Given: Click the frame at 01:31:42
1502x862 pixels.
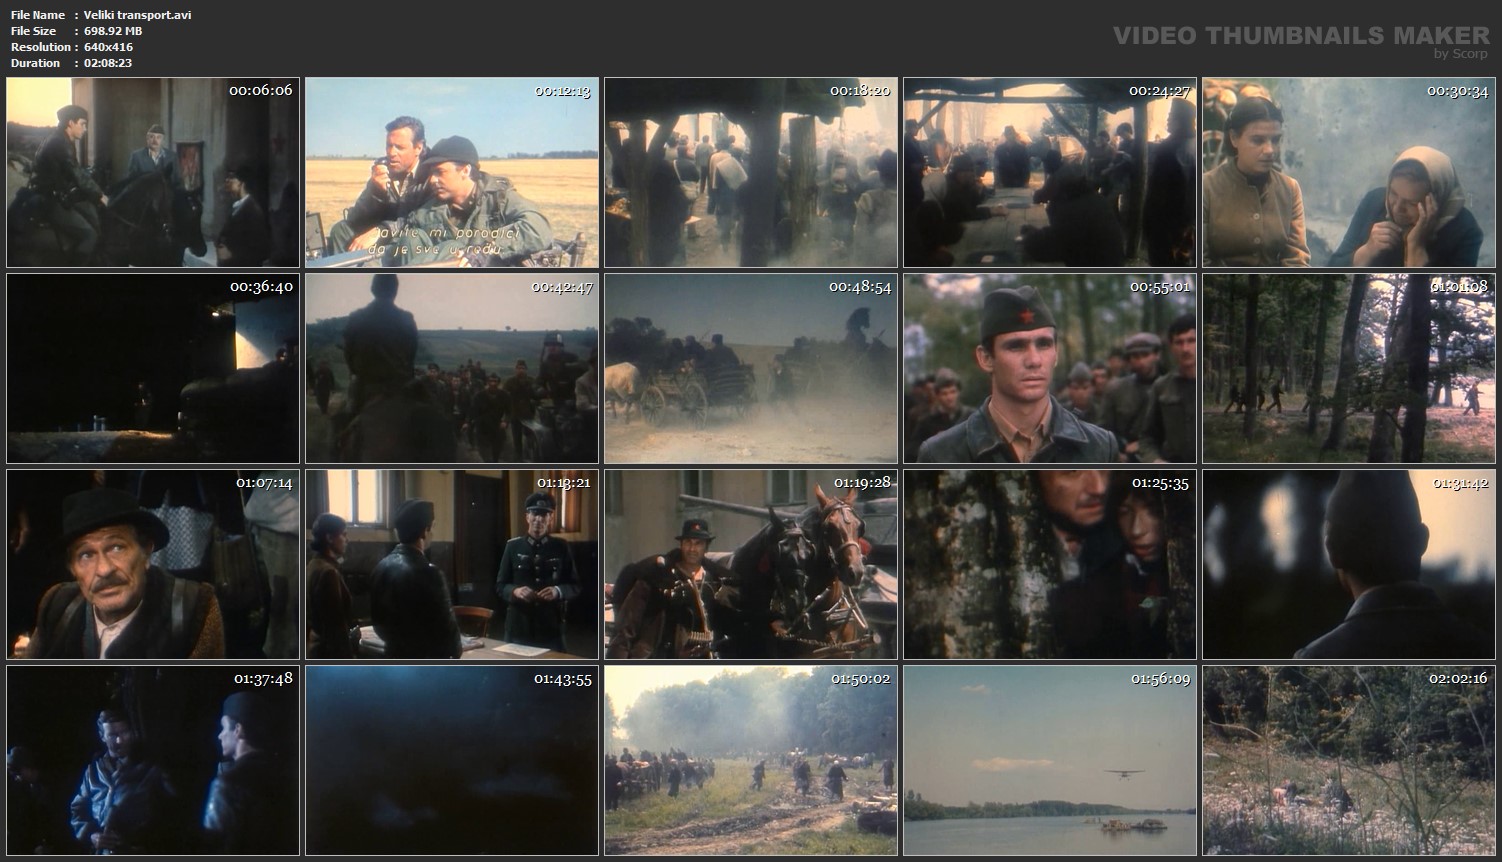Looking at the screenshot, I should pyautogui.click(x=1349, y=564).
